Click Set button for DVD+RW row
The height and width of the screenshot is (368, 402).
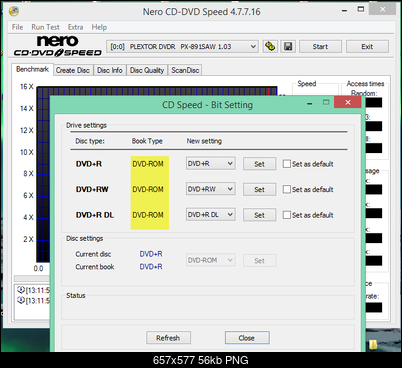259,189
